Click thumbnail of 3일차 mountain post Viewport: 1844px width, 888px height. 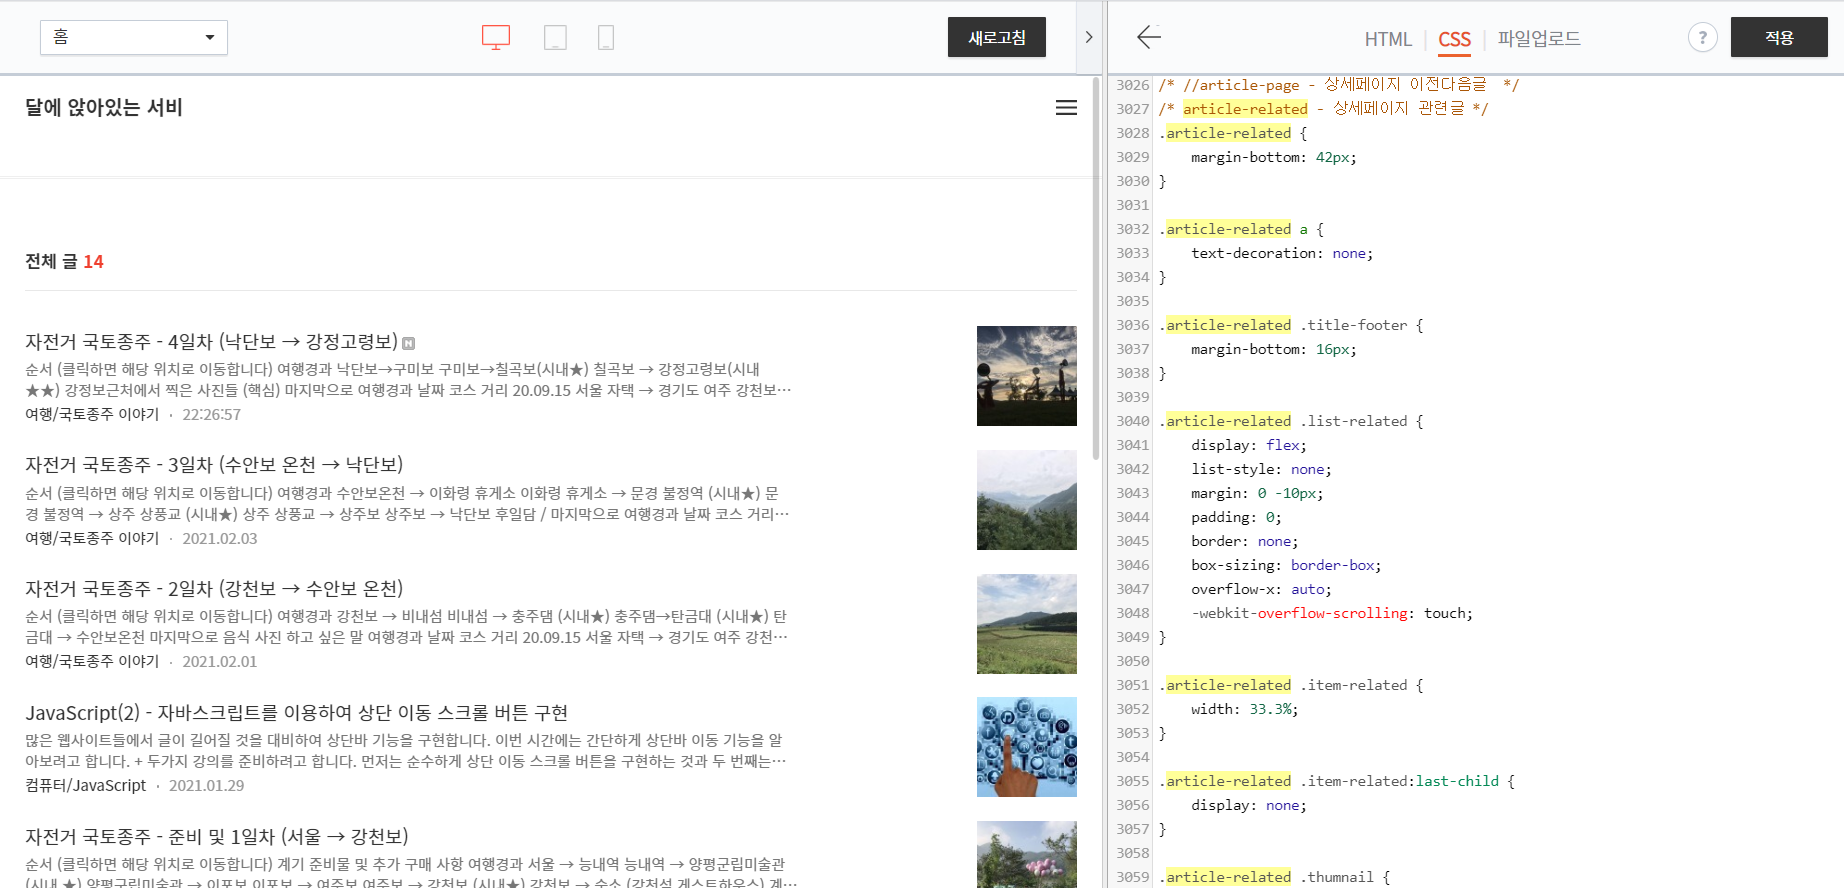(x=1027, y=500)
